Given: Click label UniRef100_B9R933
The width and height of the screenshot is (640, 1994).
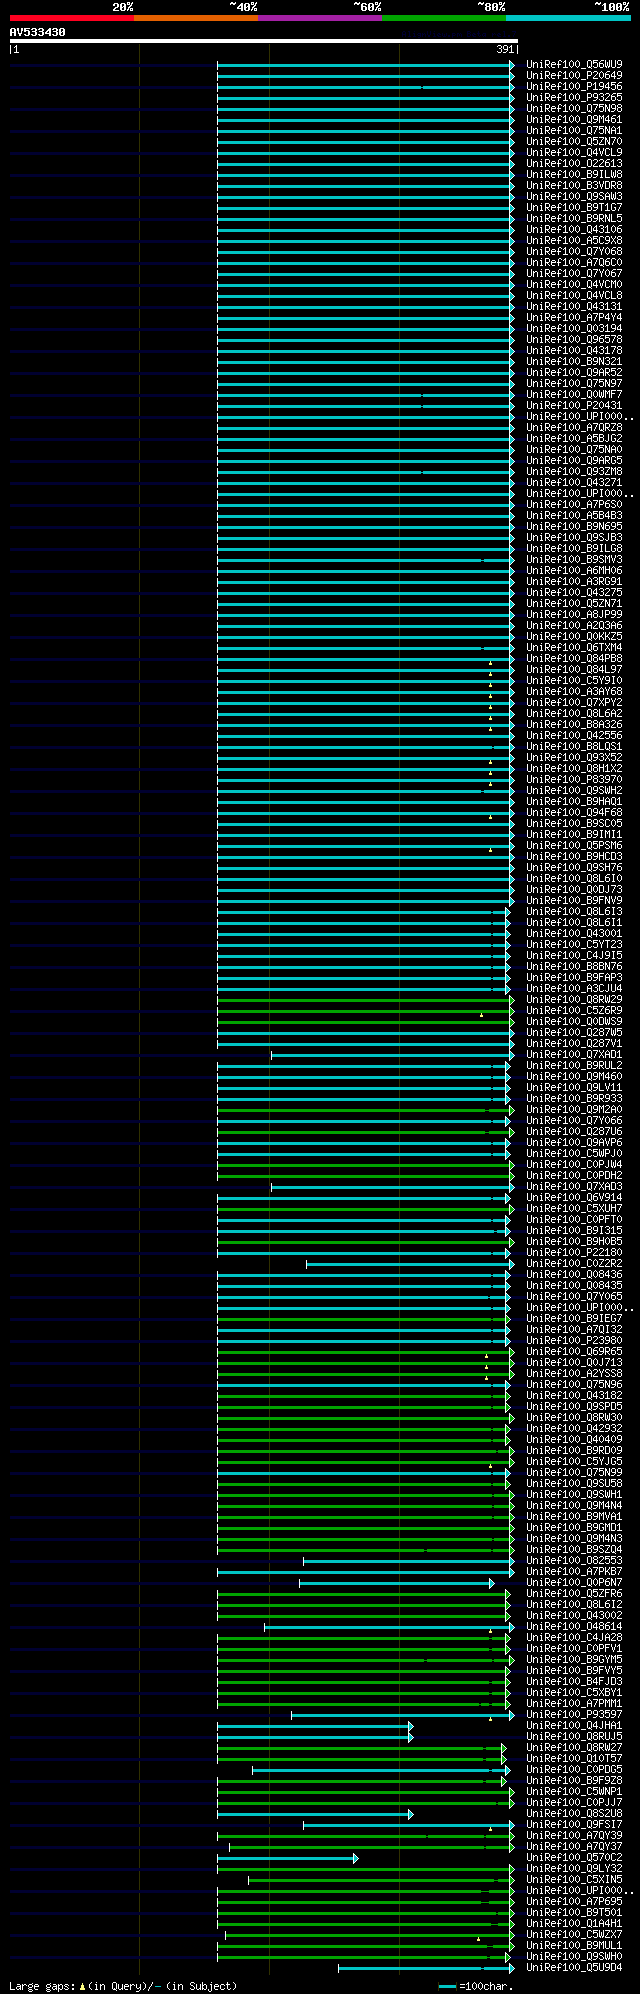Looking at the screenshot, I should 574,1098.
